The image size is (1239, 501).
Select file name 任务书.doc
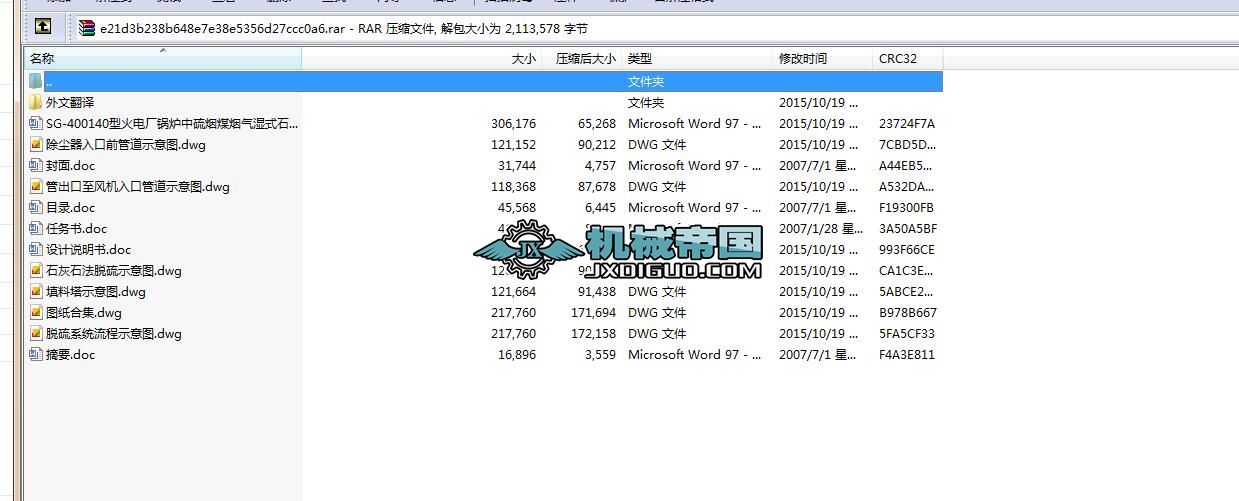(77, 228)
